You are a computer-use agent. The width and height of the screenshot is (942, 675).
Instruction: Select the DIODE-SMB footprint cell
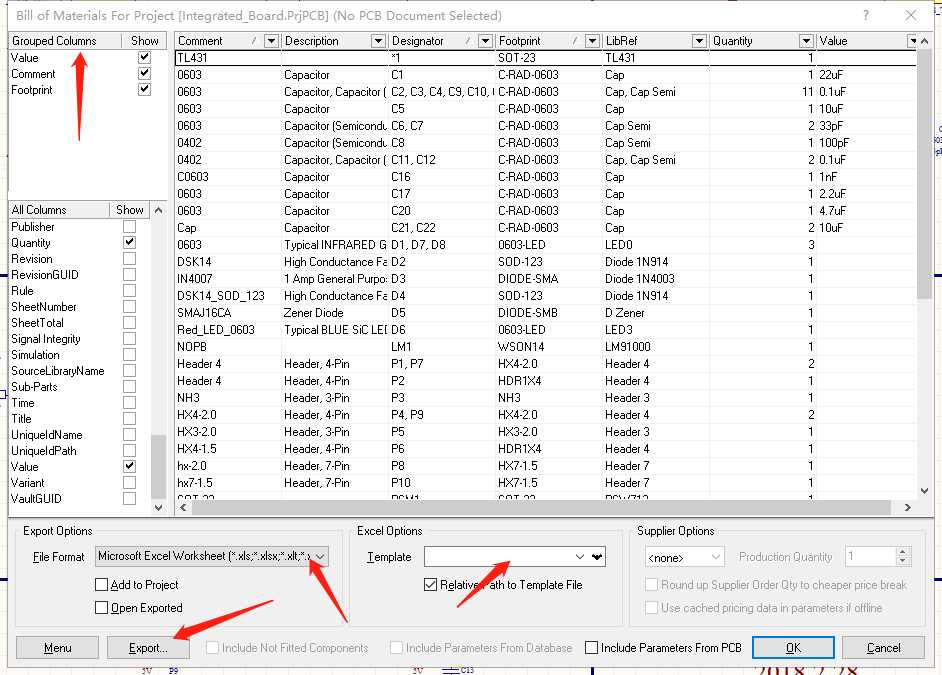pos(549,313)
